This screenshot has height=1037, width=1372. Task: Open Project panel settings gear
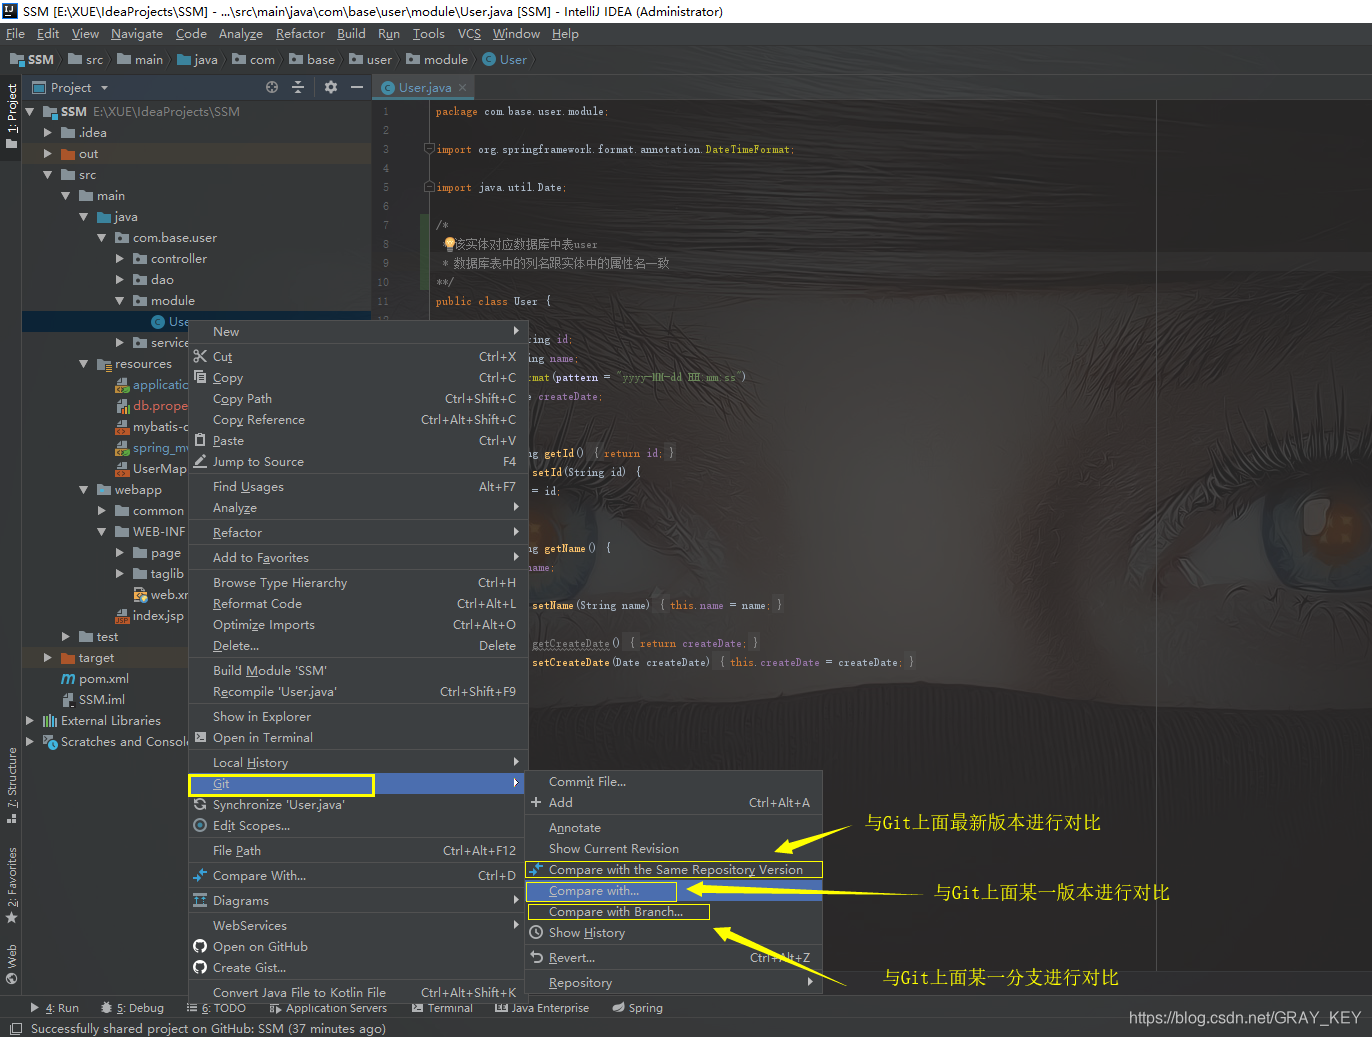click(x=331, y=87)
